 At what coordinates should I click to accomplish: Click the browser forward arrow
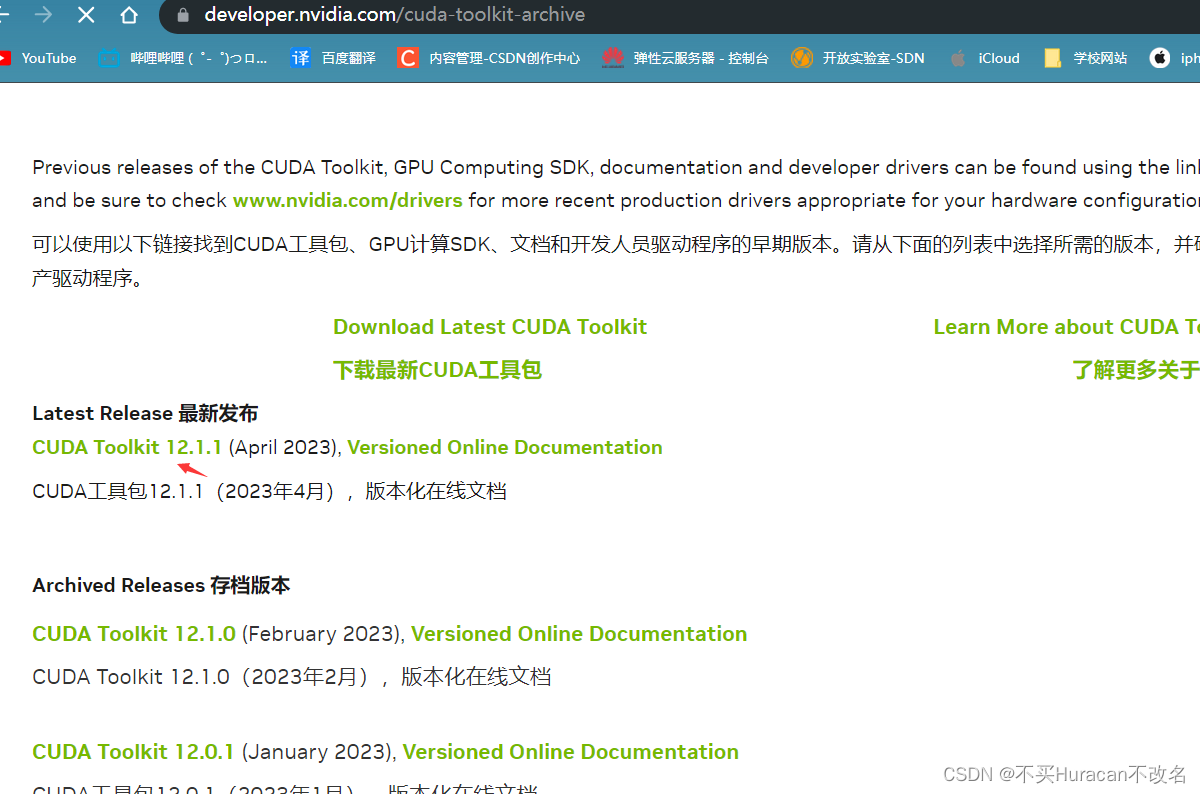click(43, 15)
